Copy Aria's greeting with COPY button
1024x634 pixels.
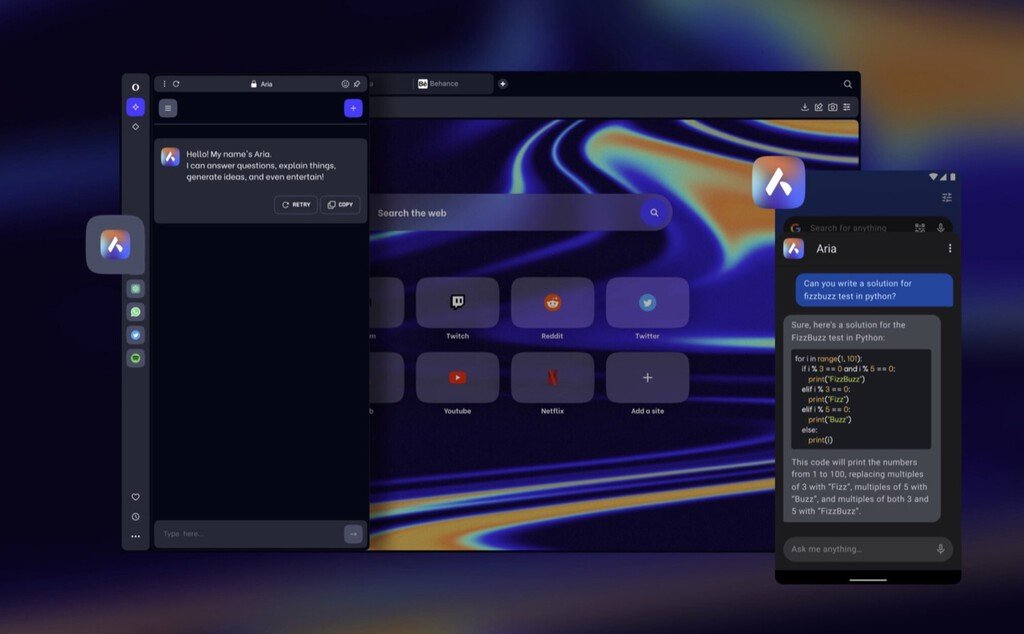pyautogui.click(x=340, y=204)
